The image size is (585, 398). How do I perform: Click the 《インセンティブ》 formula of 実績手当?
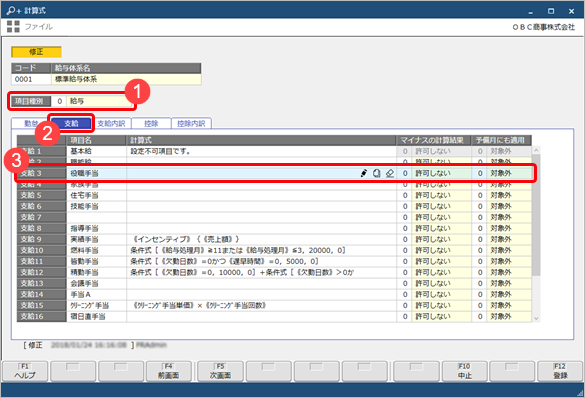click(x=261, y=239)
